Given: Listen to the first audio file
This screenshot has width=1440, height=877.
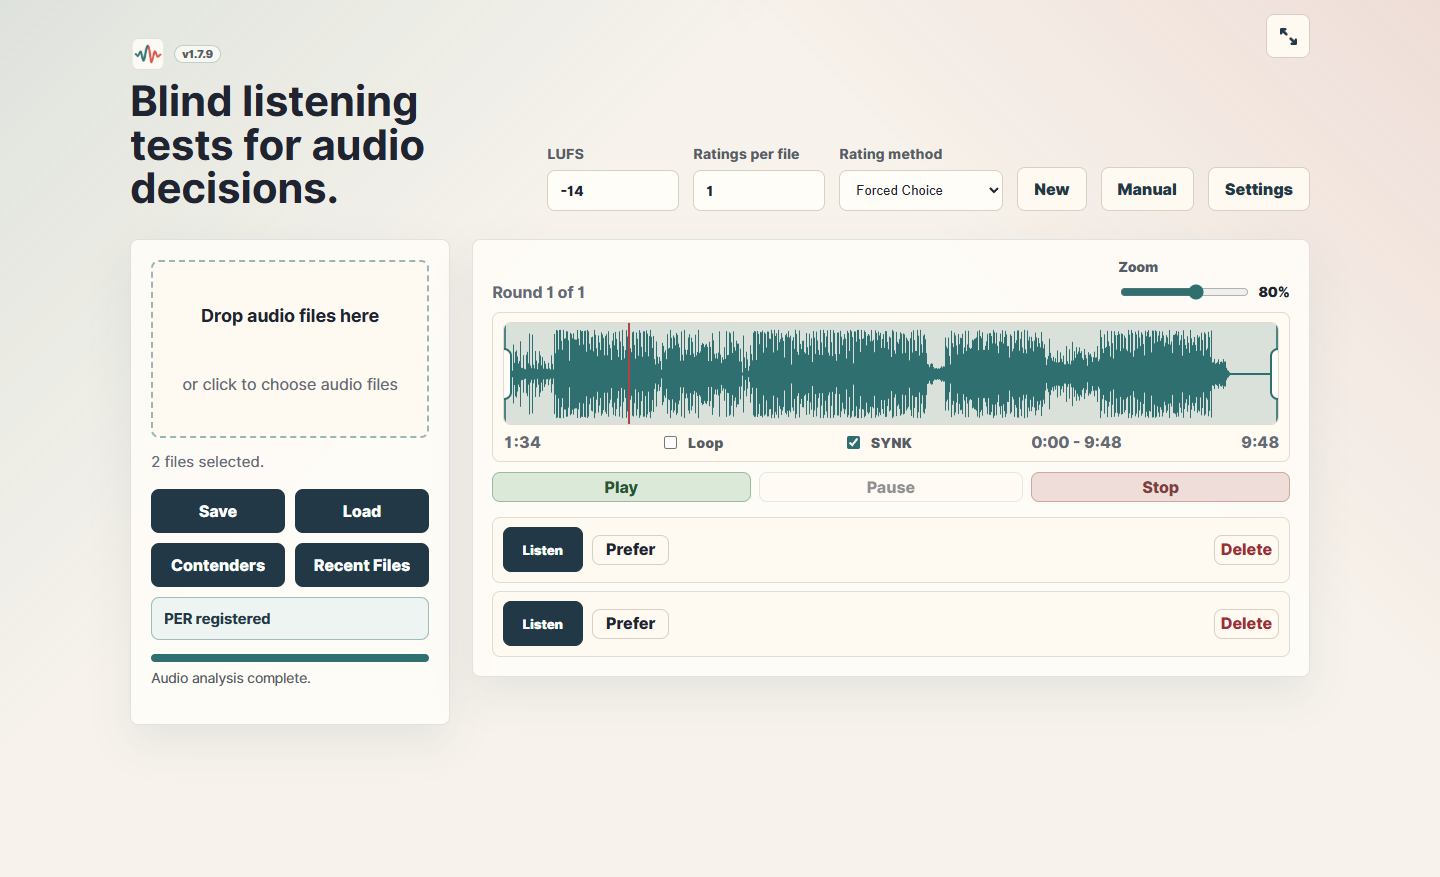Looking at the screenshot, I should point(543,550).
